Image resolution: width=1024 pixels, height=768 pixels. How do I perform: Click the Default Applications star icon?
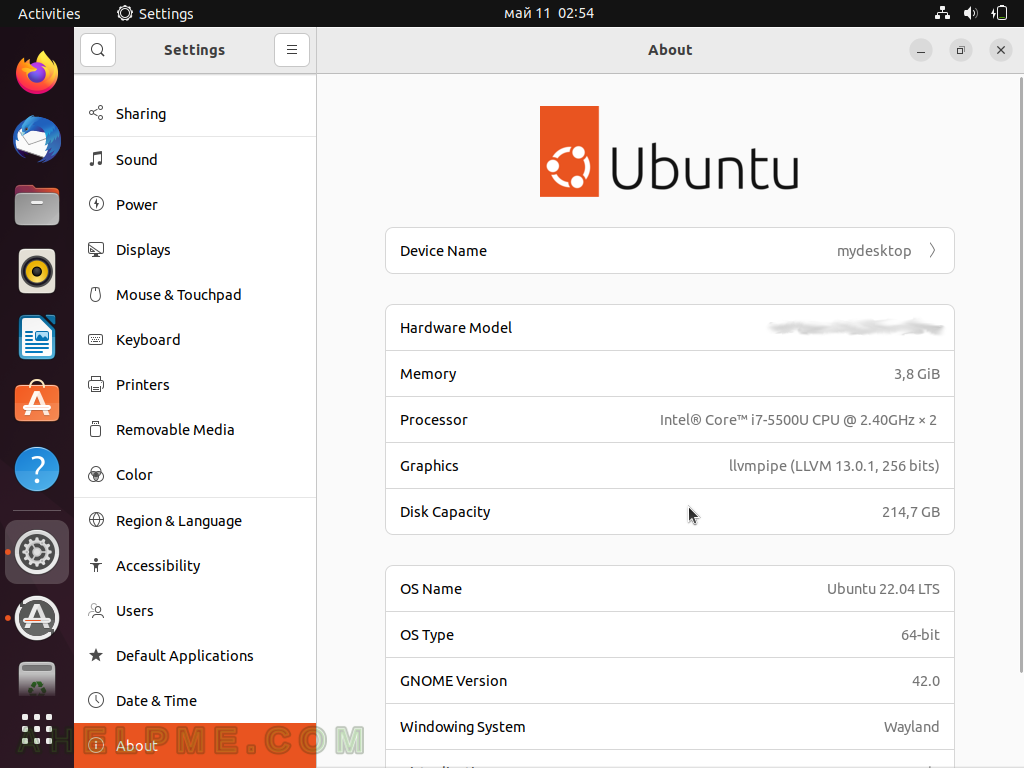pyautogui.click(x=96, y=655)
